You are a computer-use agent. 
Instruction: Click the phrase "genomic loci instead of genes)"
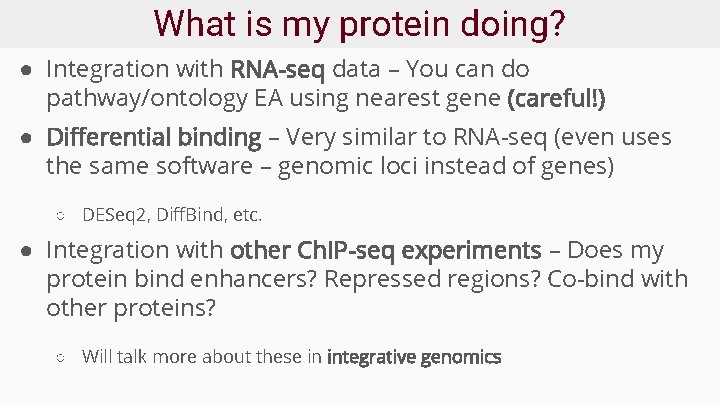click(x=446, y=165)
